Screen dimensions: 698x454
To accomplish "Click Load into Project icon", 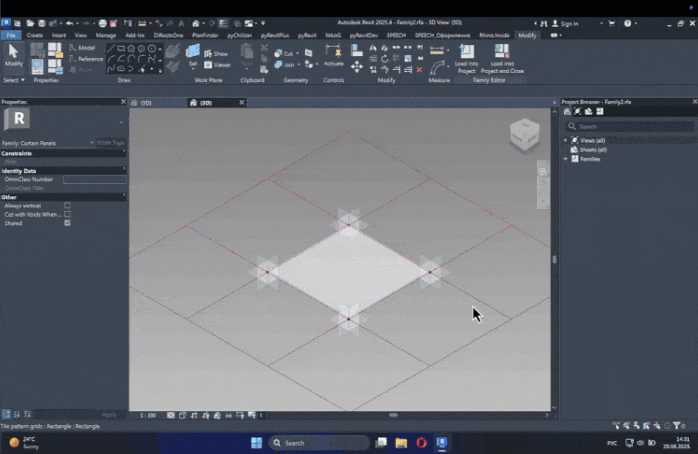I will pos(467,52).
